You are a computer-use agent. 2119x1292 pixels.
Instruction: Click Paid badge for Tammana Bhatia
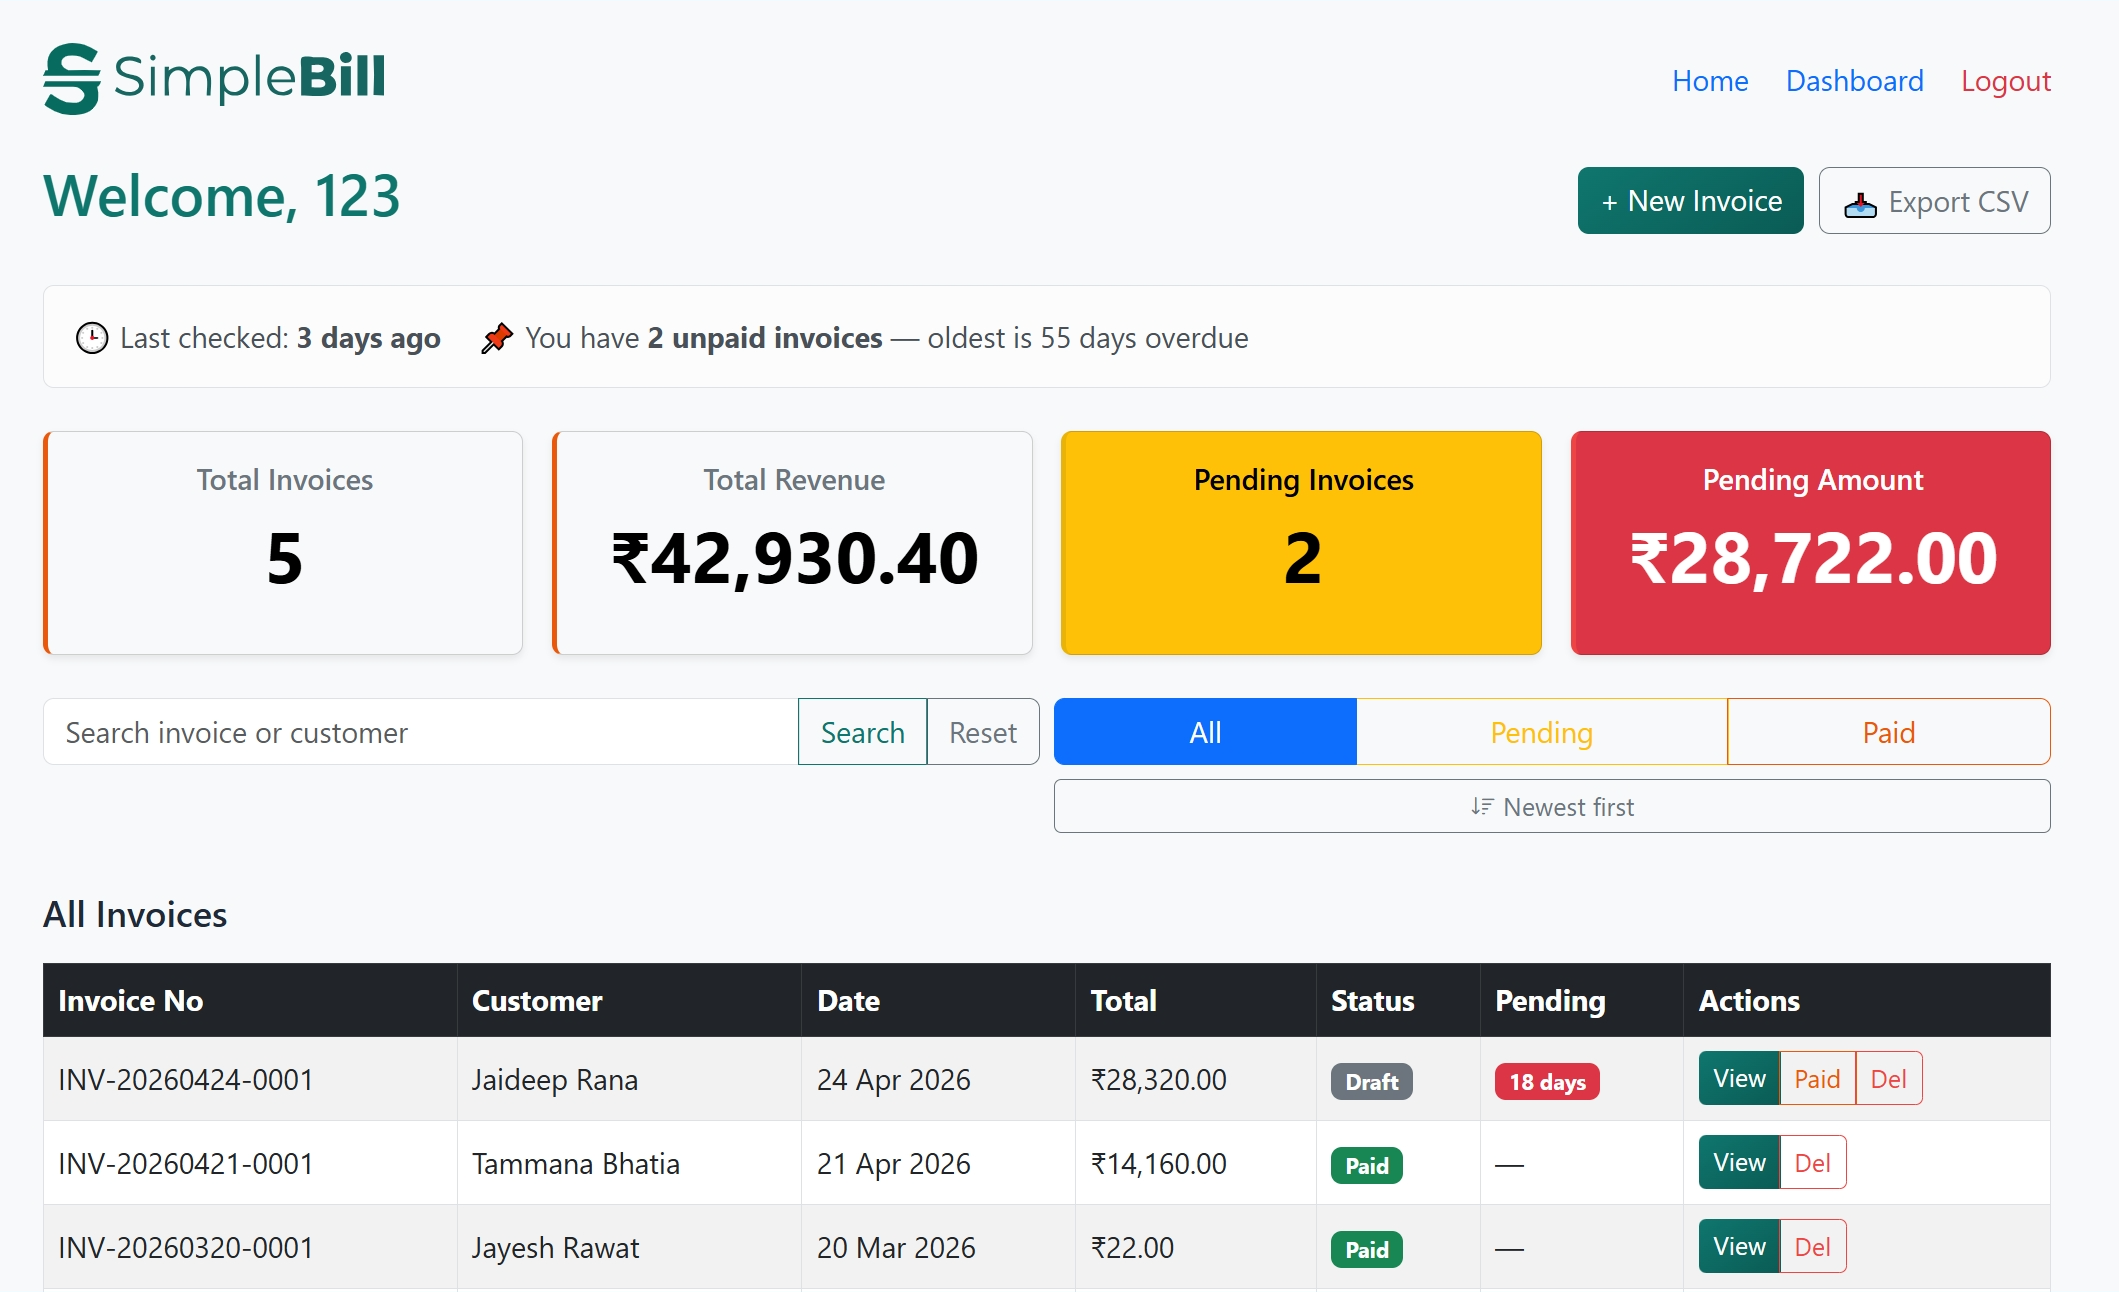point(1366,1165)
